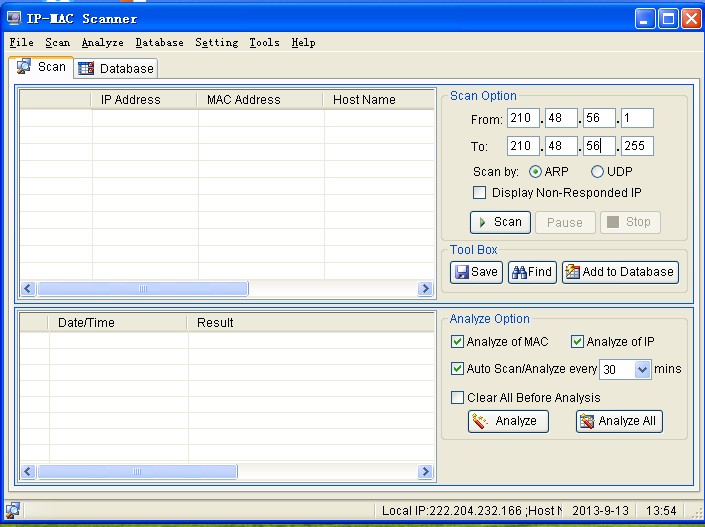This screenshot has width=705, height=527.
Task: Click the From last octet field 1
Action: [x=637, y=118]
